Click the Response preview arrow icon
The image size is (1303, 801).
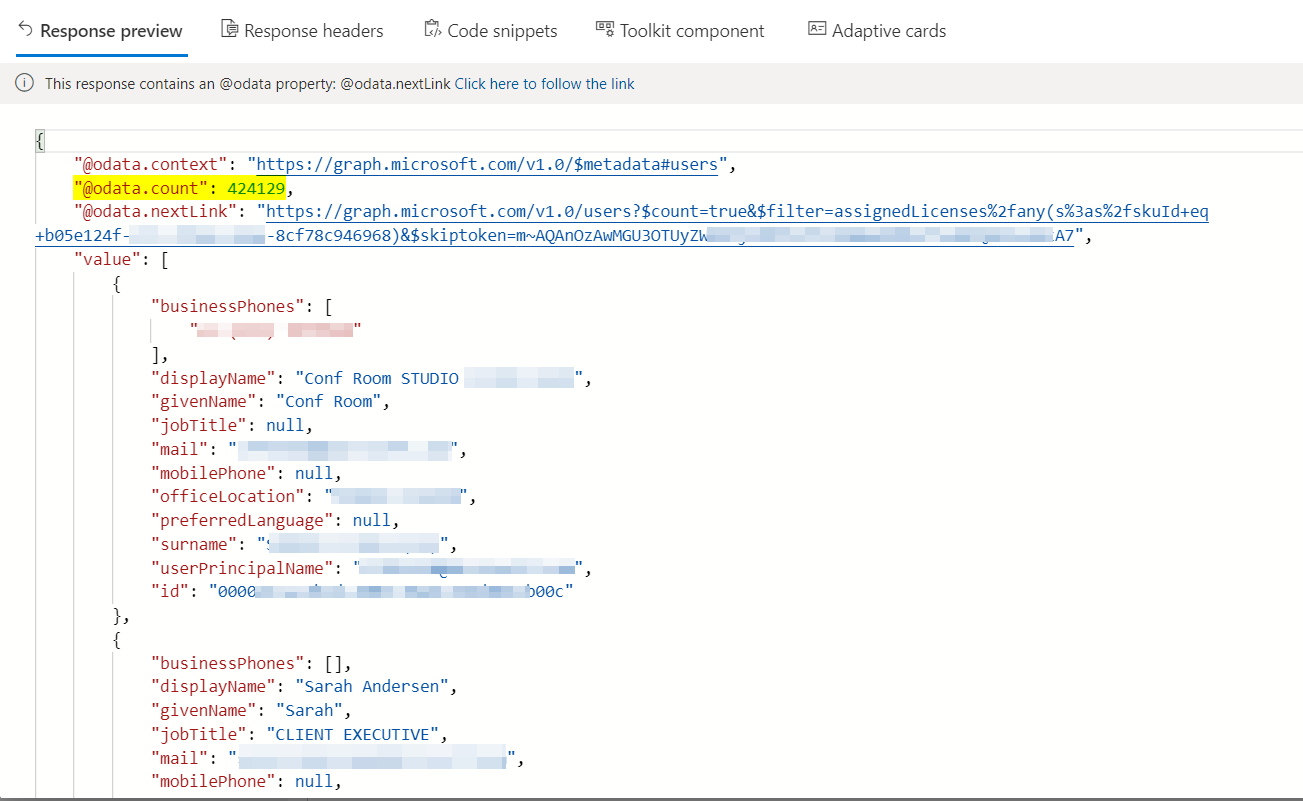[x=26, y=30]
